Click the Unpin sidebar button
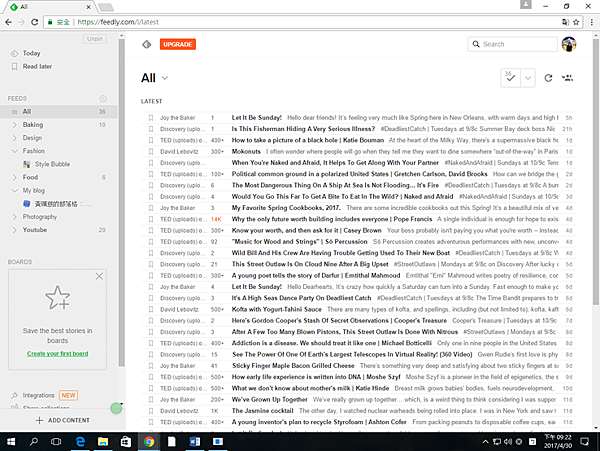The width and height of the screenshot is (600, 451). tap(95, 39)
